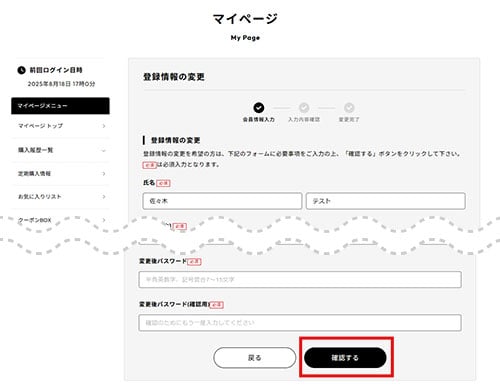
Task: Click the 戻る back button
Action: click(254, 358)
